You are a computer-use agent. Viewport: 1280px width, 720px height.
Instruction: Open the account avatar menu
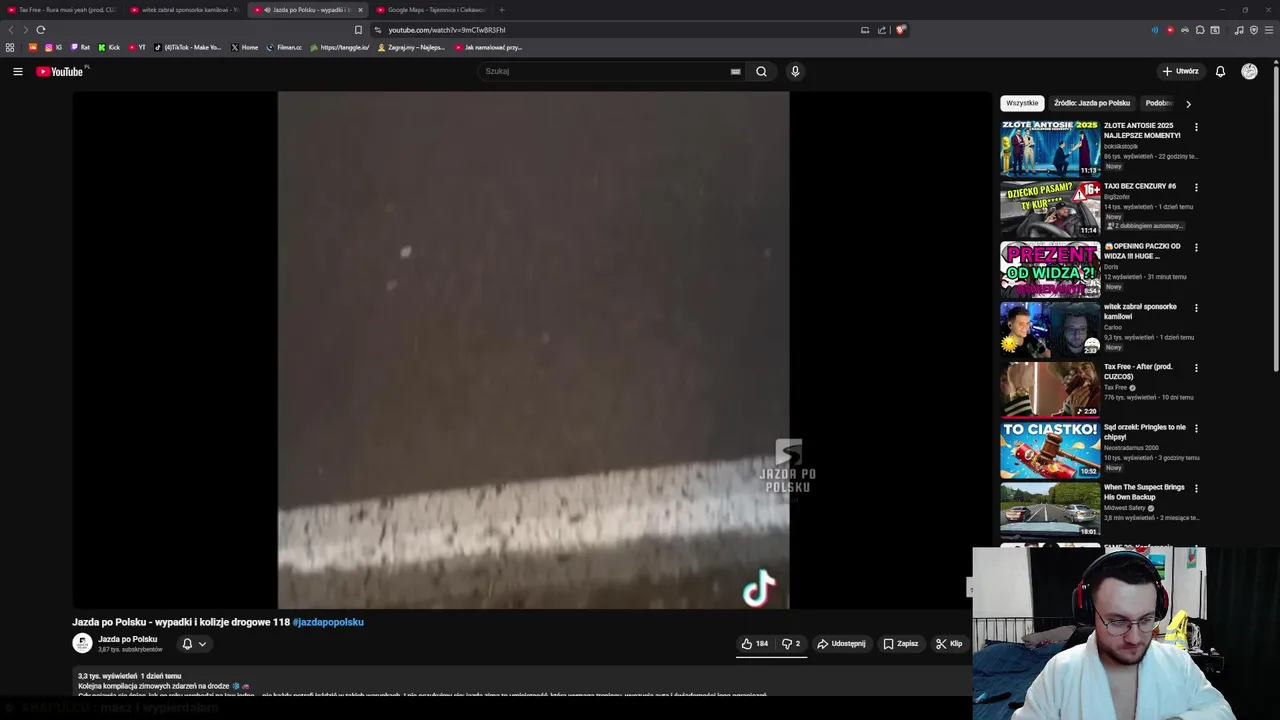pyautogui.click(x=1249, y=71)
